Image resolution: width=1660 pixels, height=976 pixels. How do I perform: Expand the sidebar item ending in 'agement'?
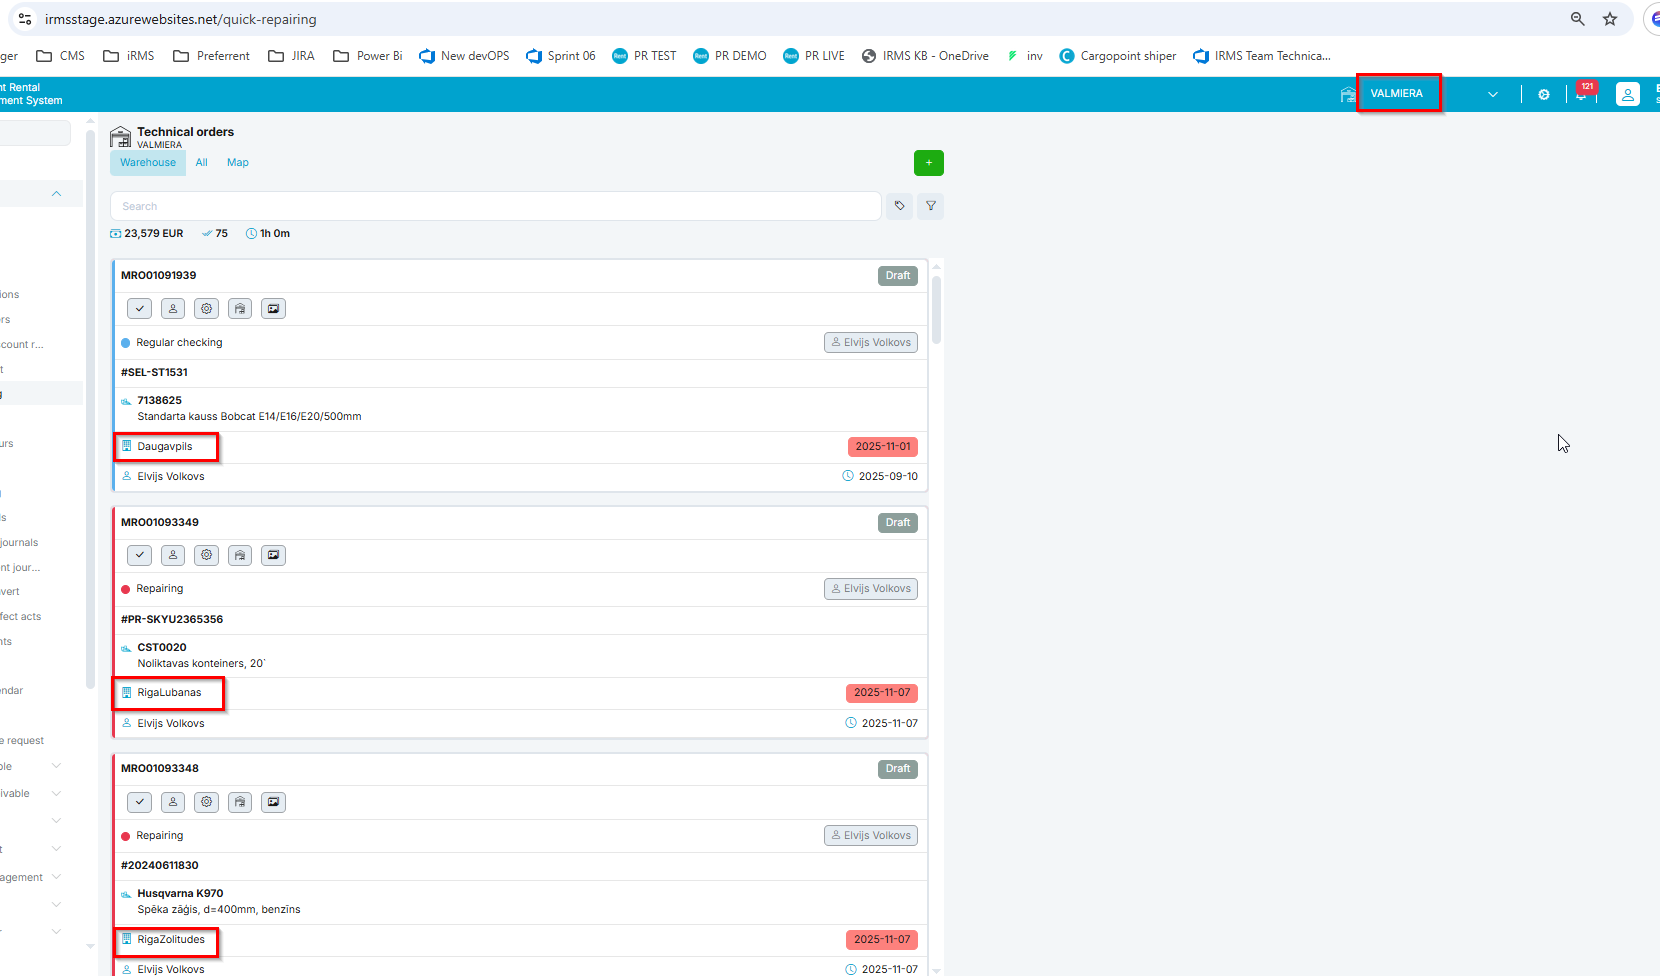56,877
